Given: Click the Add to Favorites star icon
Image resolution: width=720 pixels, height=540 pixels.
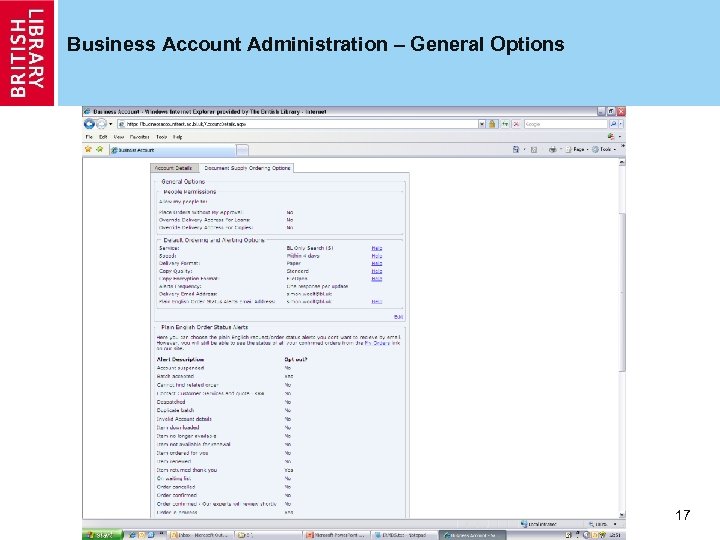Looking at the screenshot, I should pyautogui.click(x=99, y=149).
